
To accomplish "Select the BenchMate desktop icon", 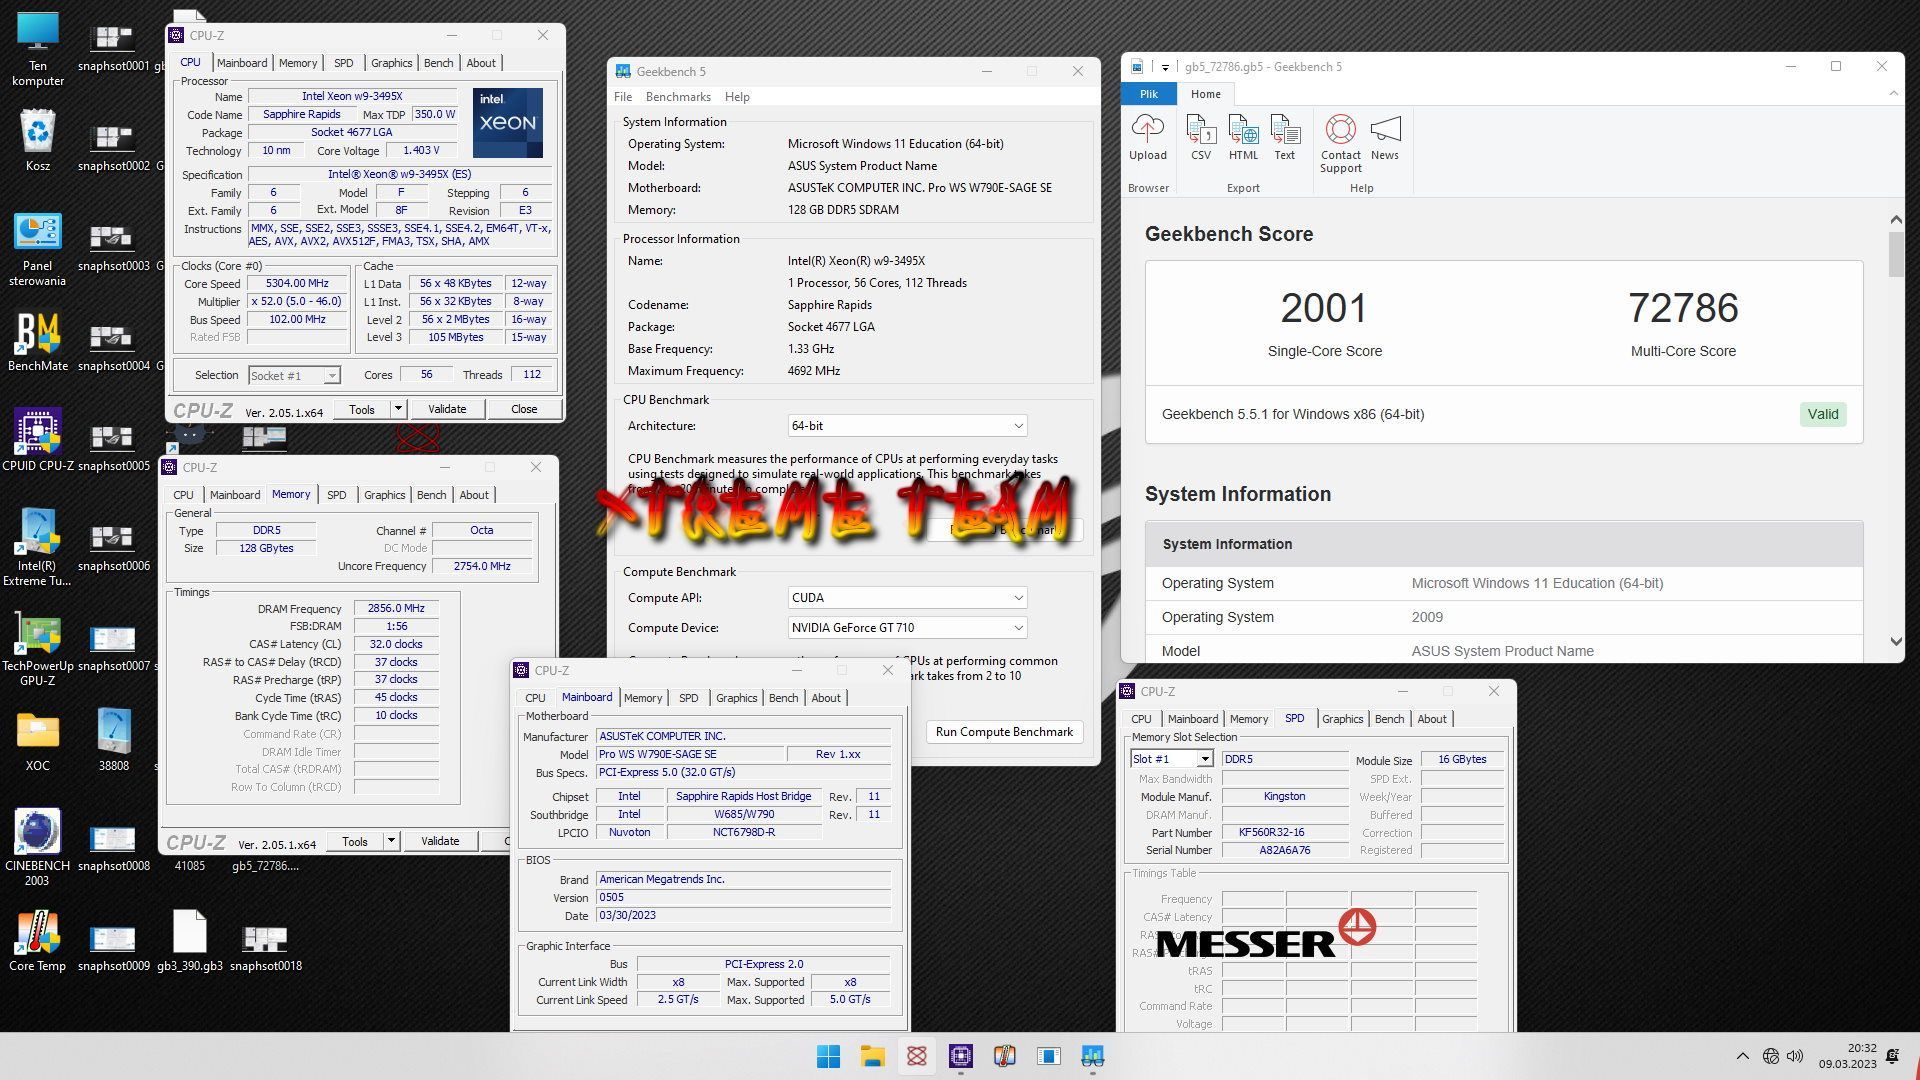I will point(38,342).
